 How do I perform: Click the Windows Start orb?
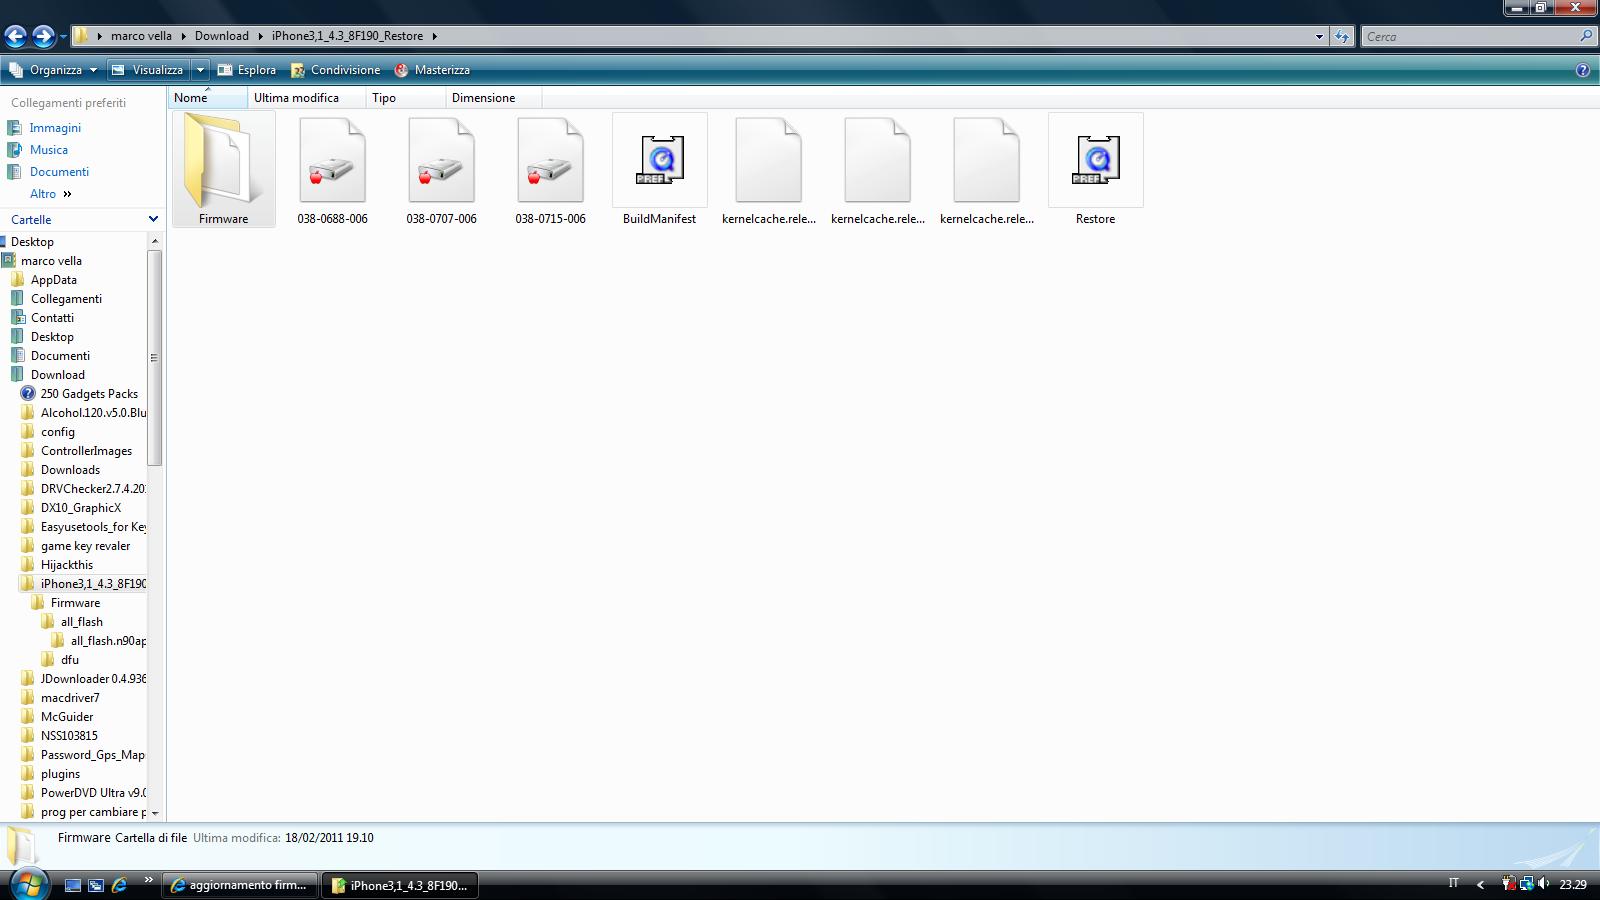tap(28, 884)
